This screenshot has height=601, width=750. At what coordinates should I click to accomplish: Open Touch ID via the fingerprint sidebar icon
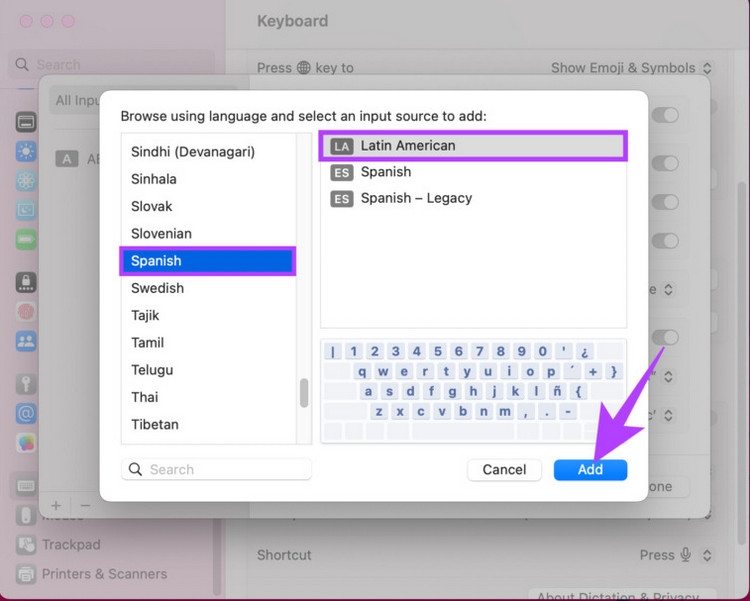point(26,312)
